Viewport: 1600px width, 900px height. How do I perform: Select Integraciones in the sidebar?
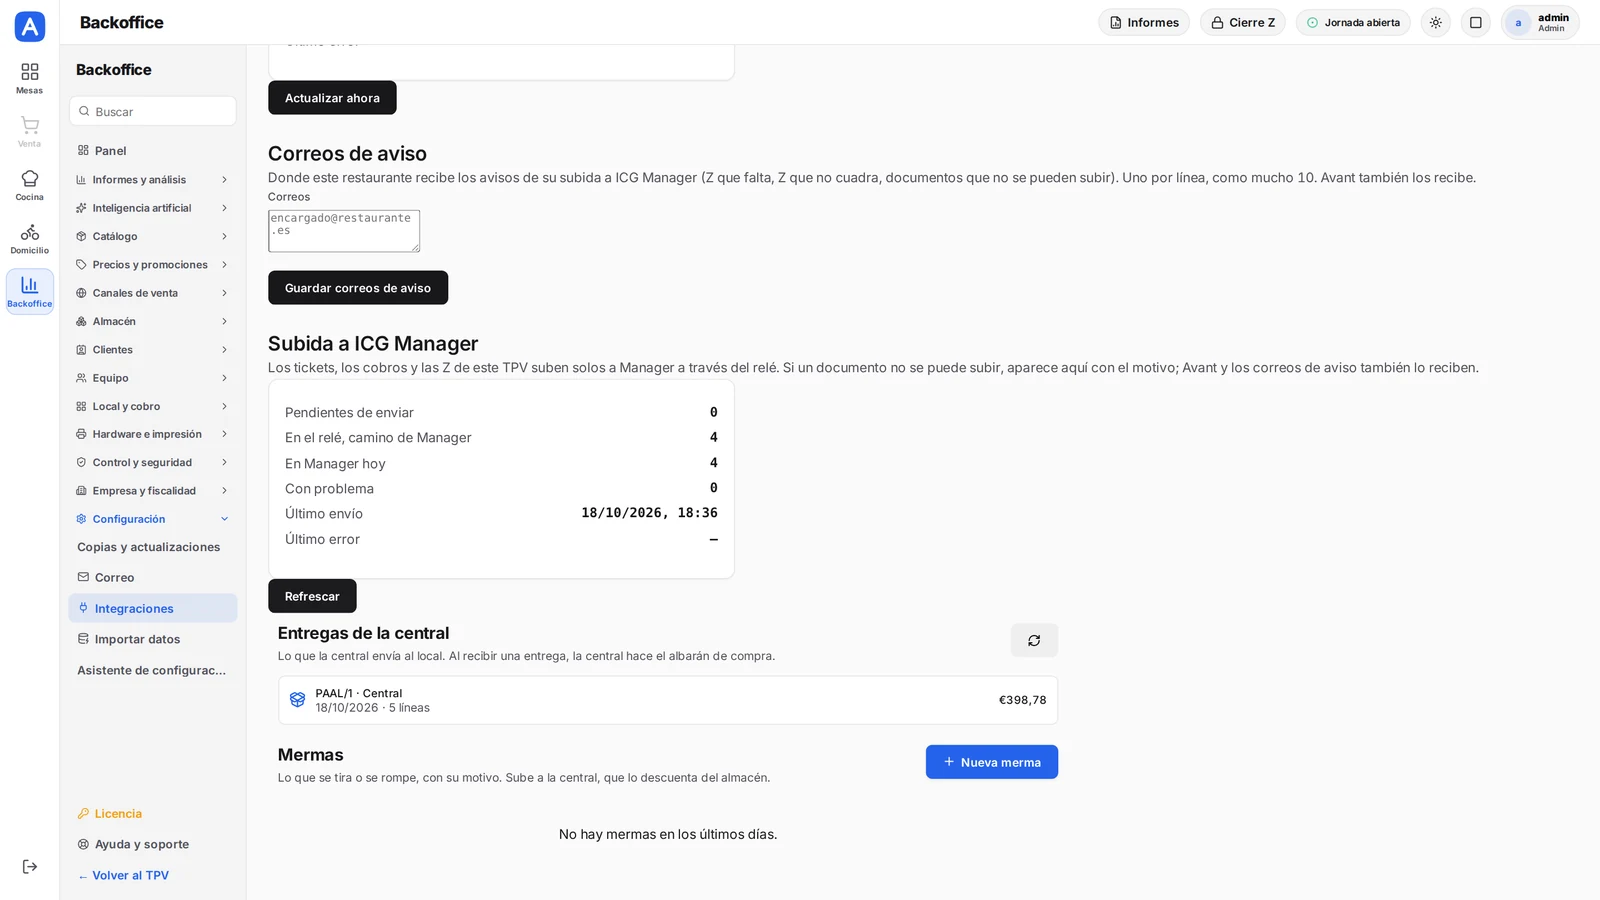coord(153,608)
